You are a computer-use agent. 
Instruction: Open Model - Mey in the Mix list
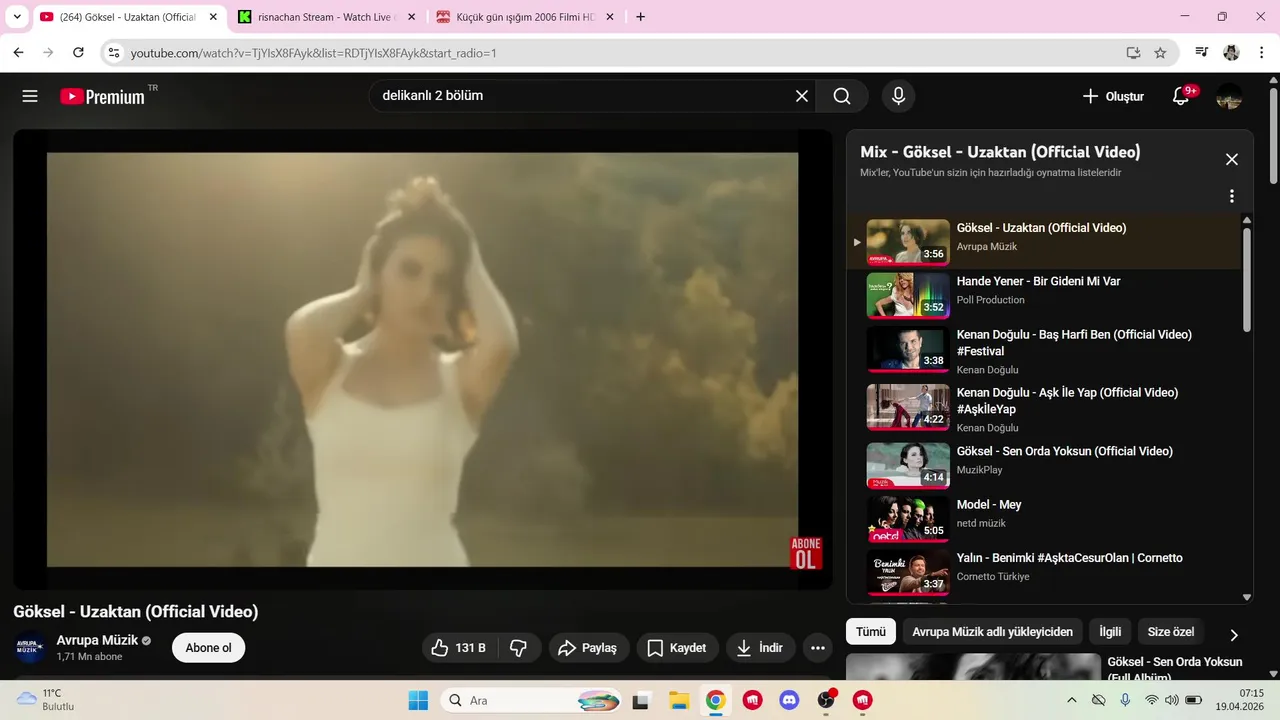[989, 505]
